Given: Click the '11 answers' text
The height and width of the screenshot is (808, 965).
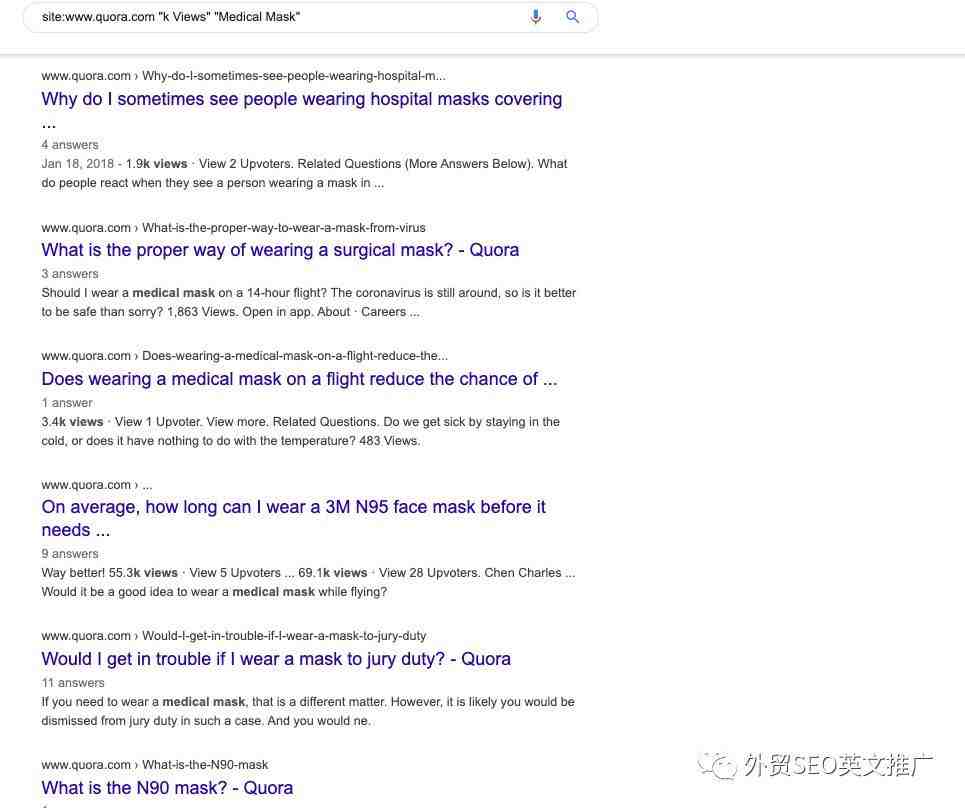Looking at the screenshot, I should tap(73, 683).
